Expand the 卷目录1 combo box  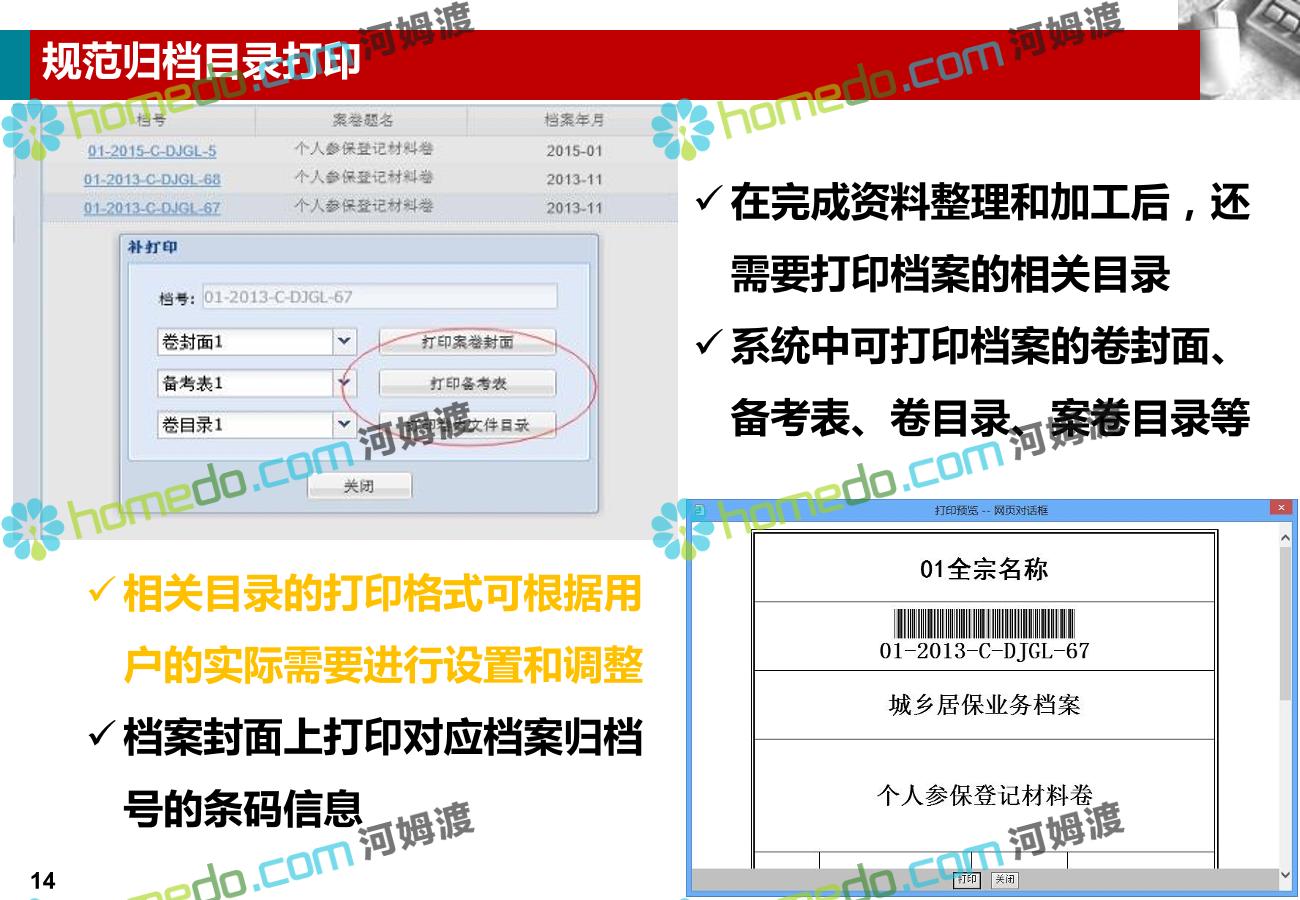[344, 424]
